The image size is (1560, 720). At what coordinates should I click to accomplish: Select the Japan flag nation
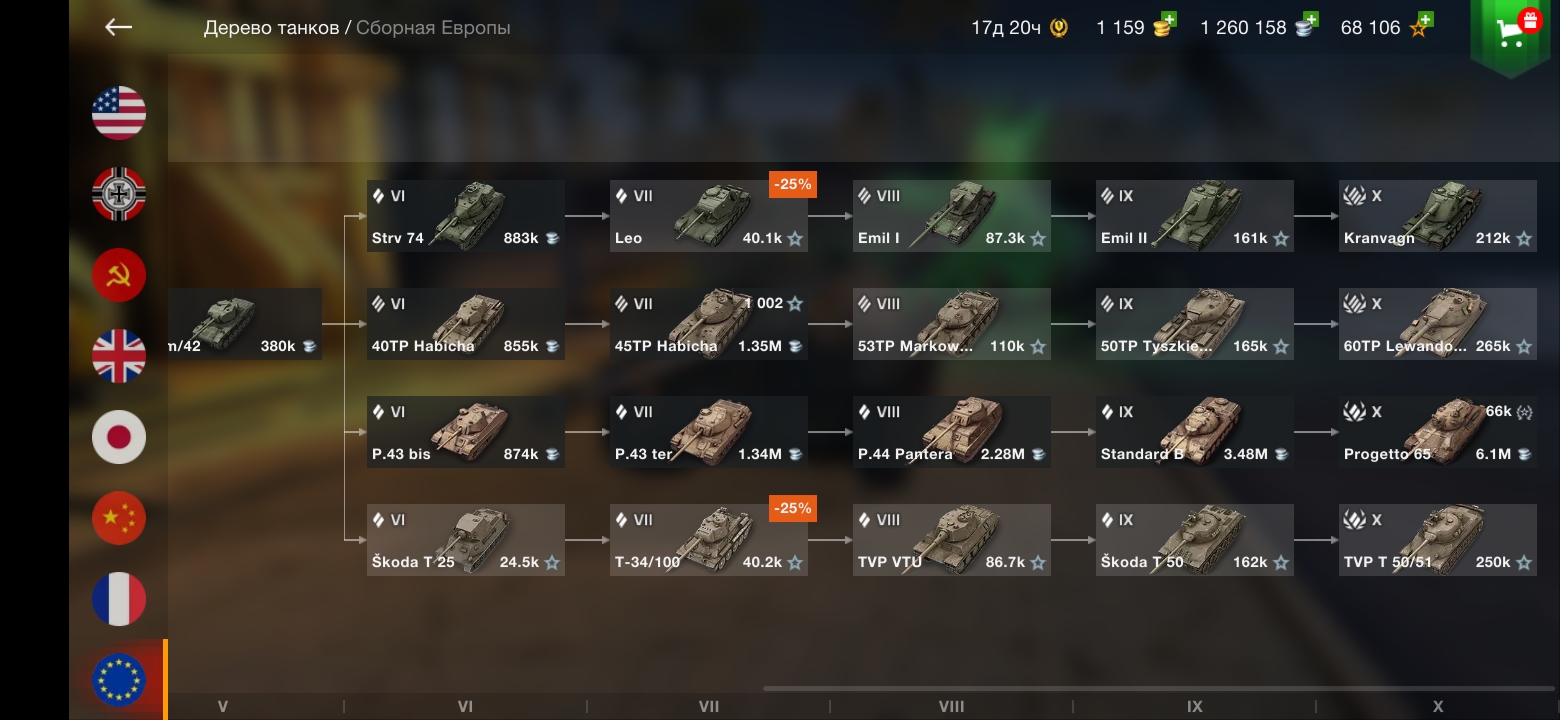click(x=119, y=437)
